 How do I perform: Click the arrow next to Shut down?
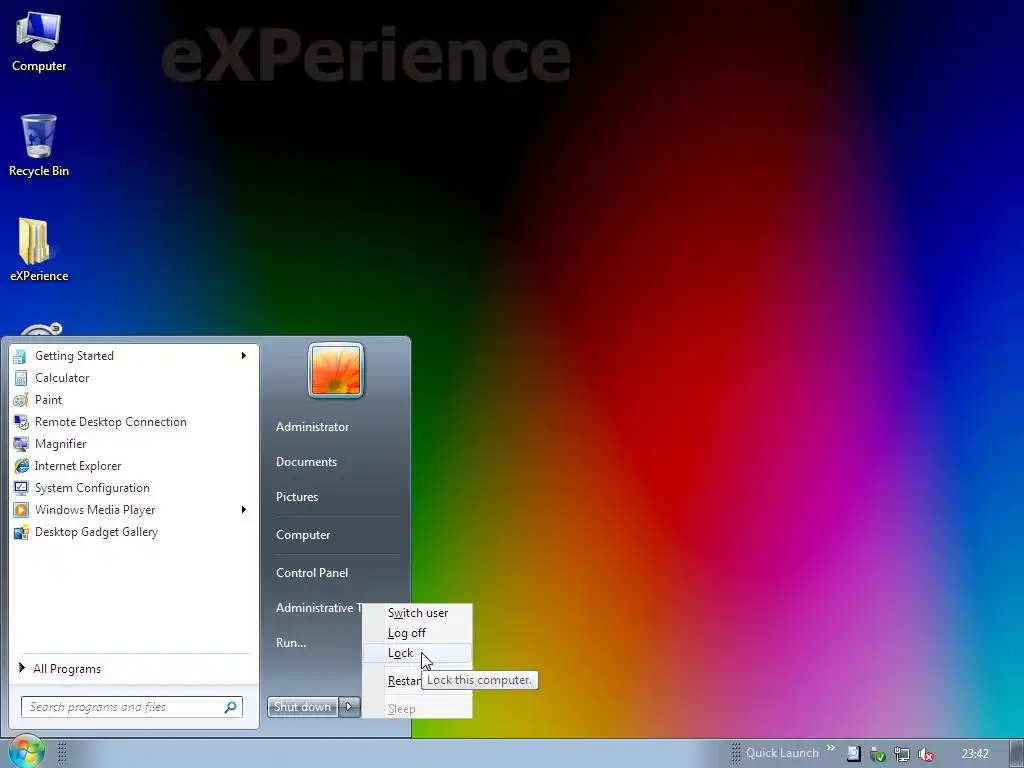[349, 707]
